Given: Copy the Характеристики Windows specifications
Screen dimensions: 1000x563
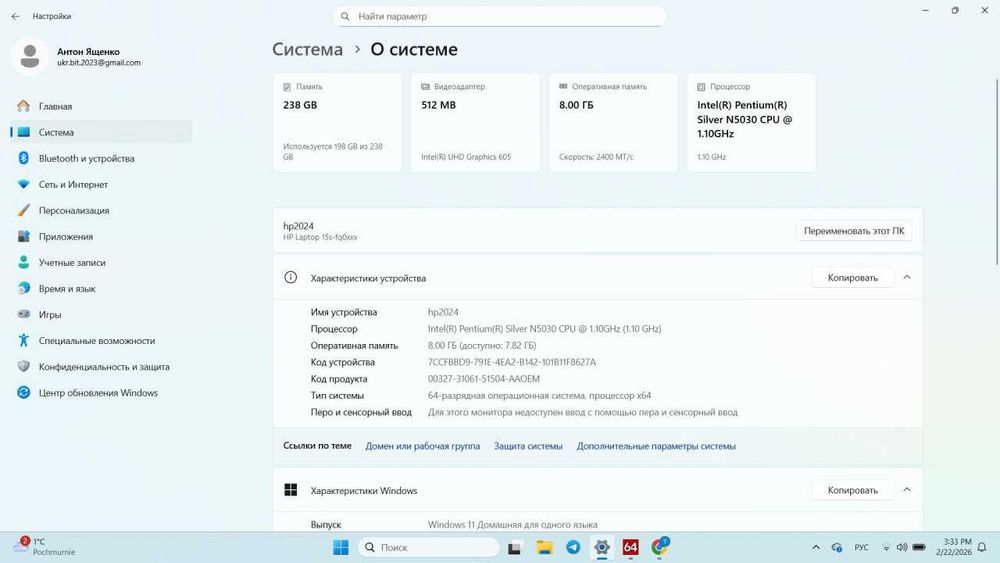Looking at the screenshot, I should point(853,490).
